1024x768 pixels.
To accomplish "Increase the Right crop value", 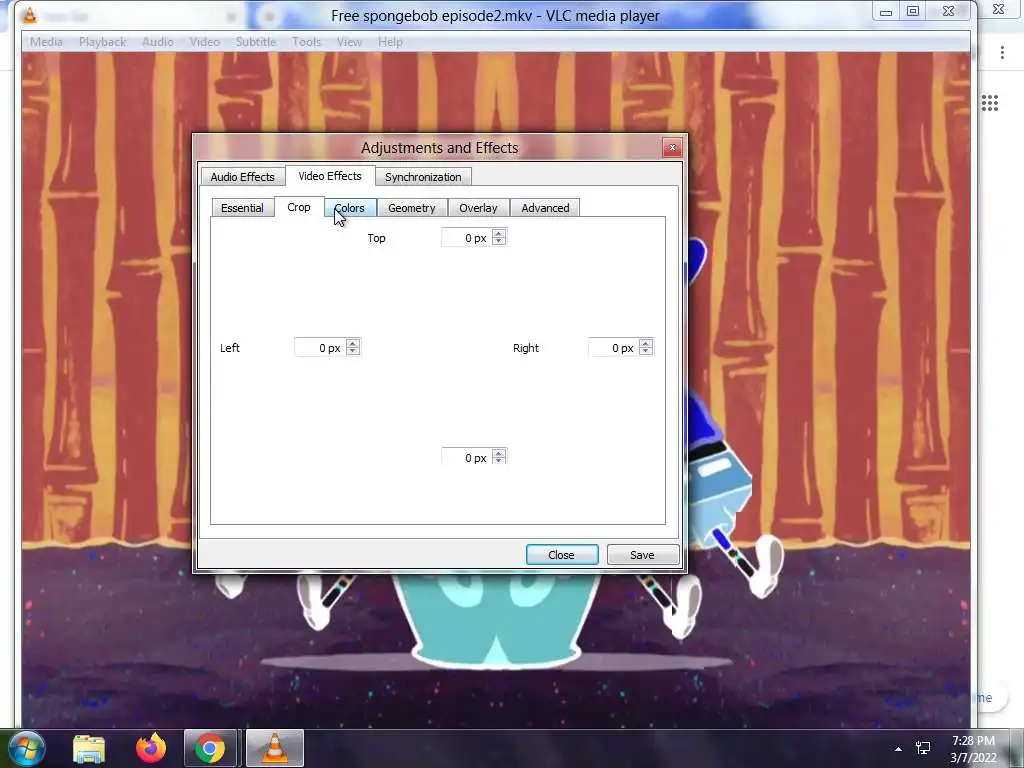I will (x=646, y=344).
